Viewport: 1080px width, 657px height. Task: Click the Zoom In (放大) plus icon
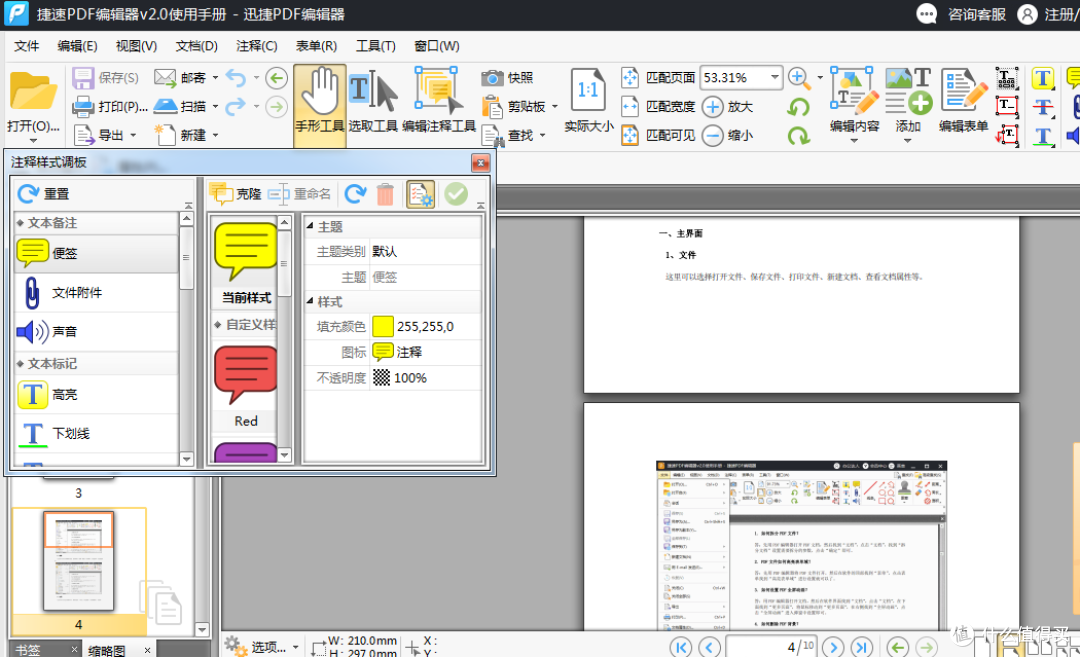(x=713, y=107)
